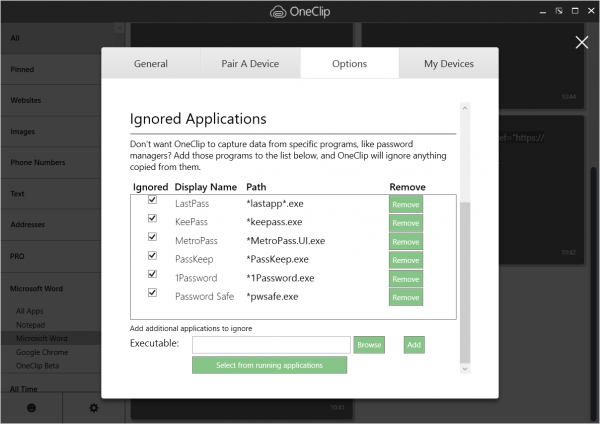Toggle the Password Safe ignored checkbox
This screenshot has height=424, width=600.
coord(152,293)
